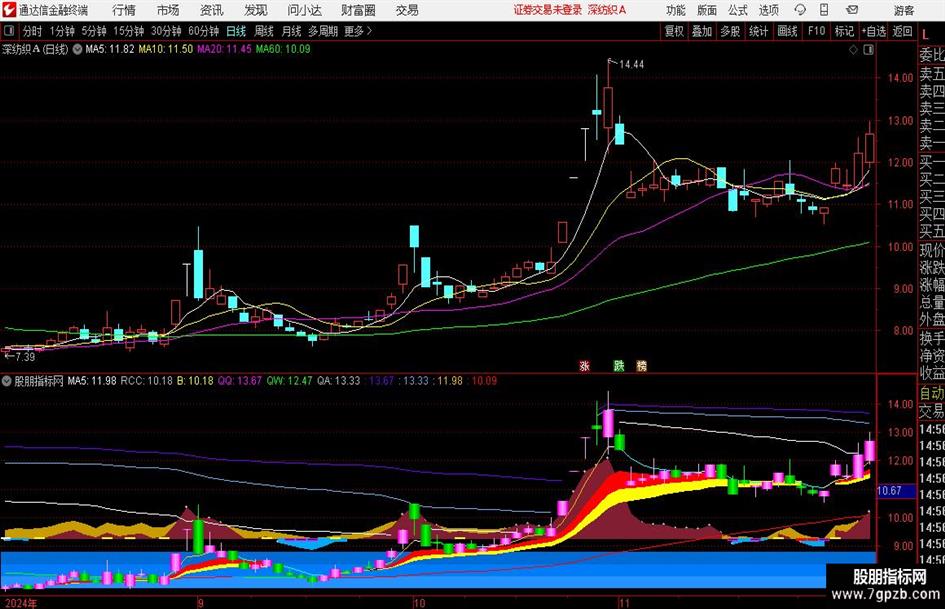Click the 7.39 low price label
The width and height of the screenshot is (945, 609).
pyautogui.click(x=25, y=357)
